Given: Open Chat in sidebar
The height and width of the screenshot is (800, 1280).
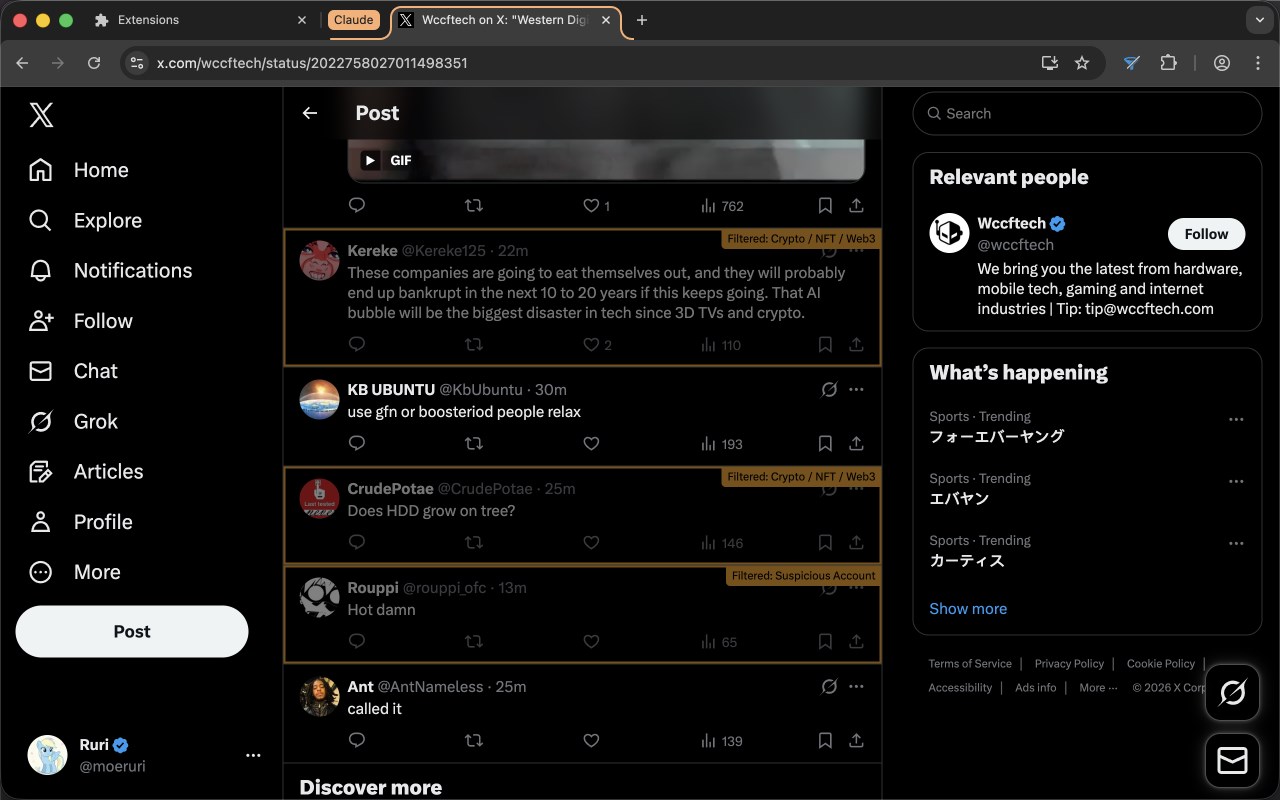Looking at the screenshot, I should click(73, 371).
